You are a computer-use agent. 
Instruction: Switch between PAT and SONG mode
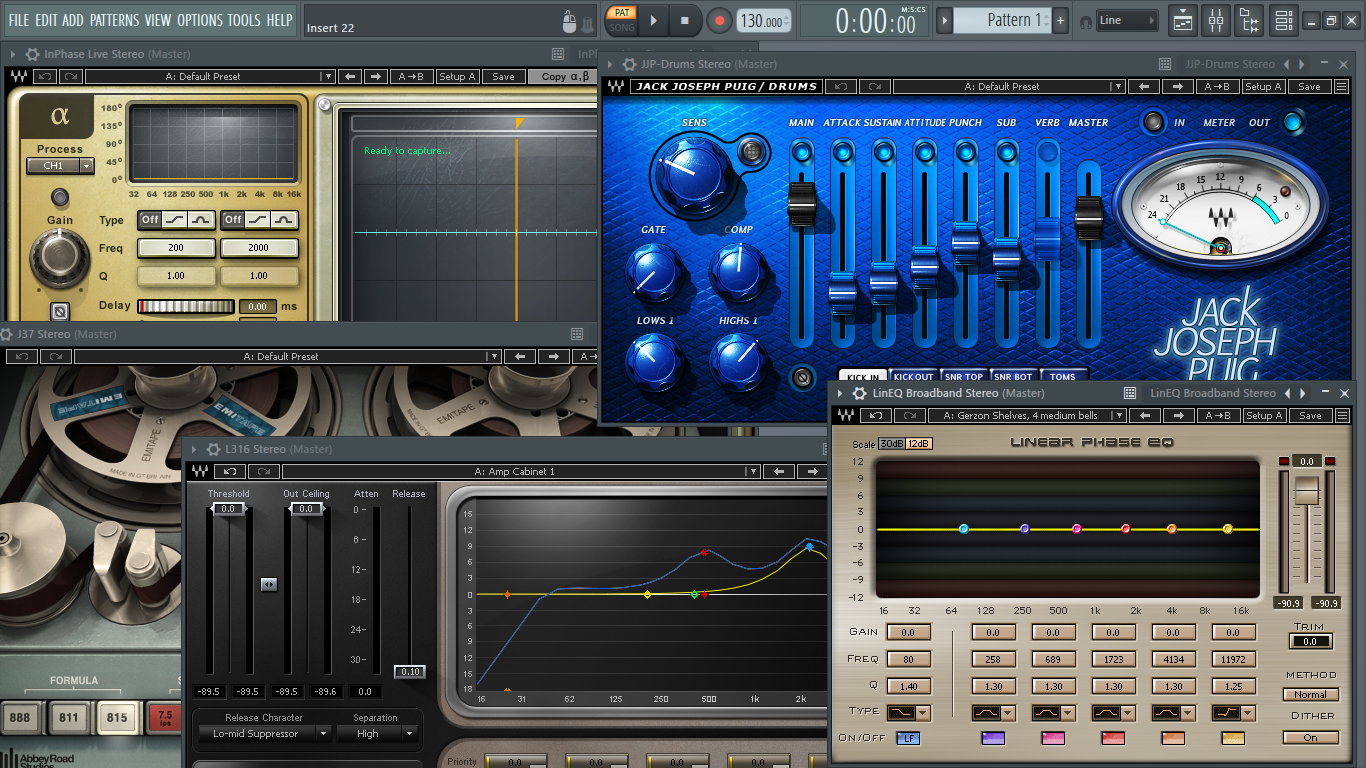tap(622, 20)
